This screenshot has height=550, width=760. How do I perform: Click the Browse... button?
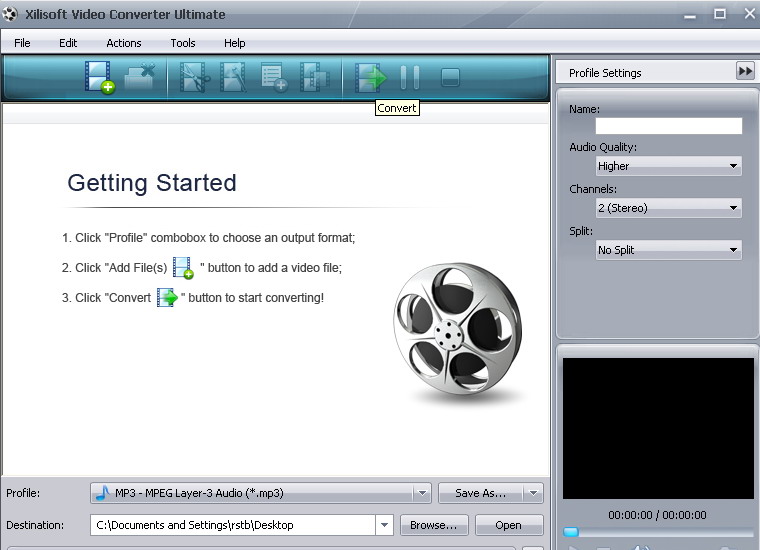pyautogui.click(x=434, y=525)
